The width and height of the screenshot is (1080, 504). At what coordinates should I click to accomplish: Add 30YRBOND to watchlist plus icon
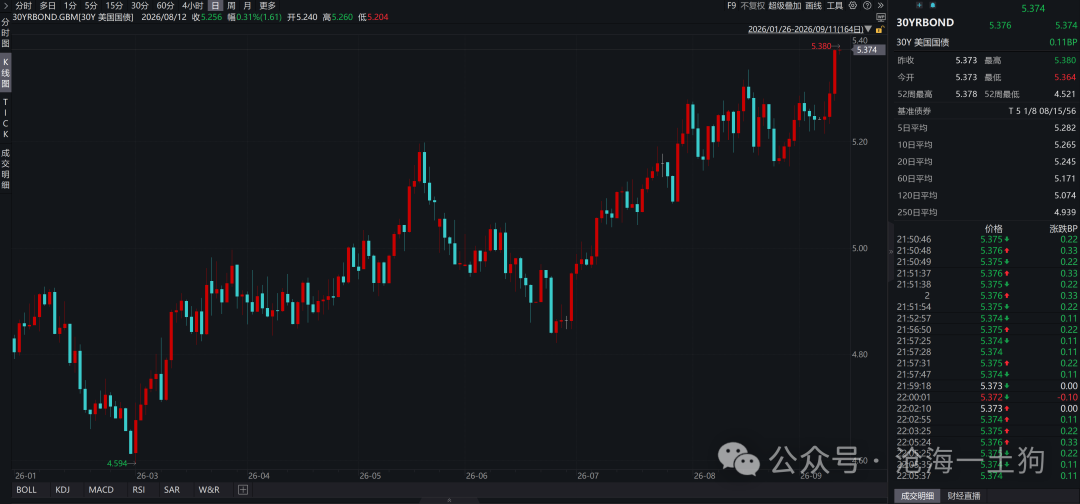[920, 5]
